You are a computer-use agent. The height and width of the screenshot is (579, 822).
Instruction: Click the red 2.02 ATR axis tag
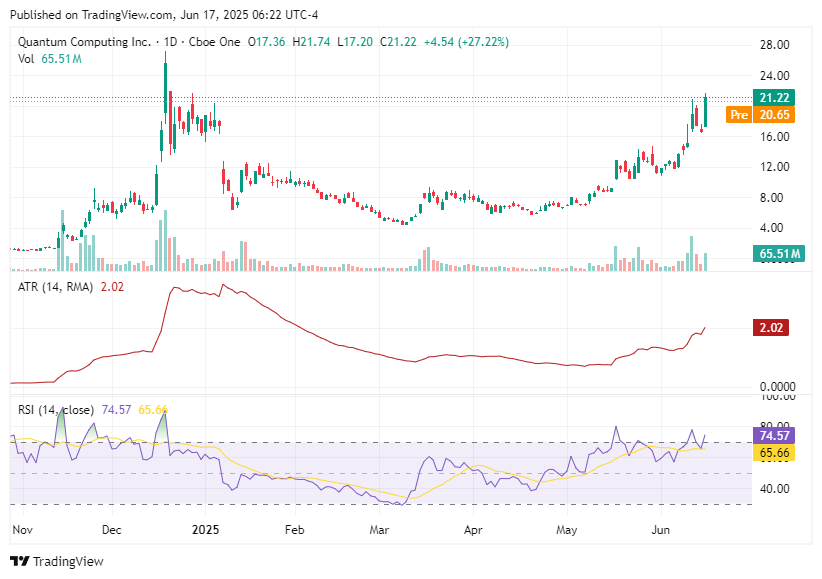coord(771,328)
